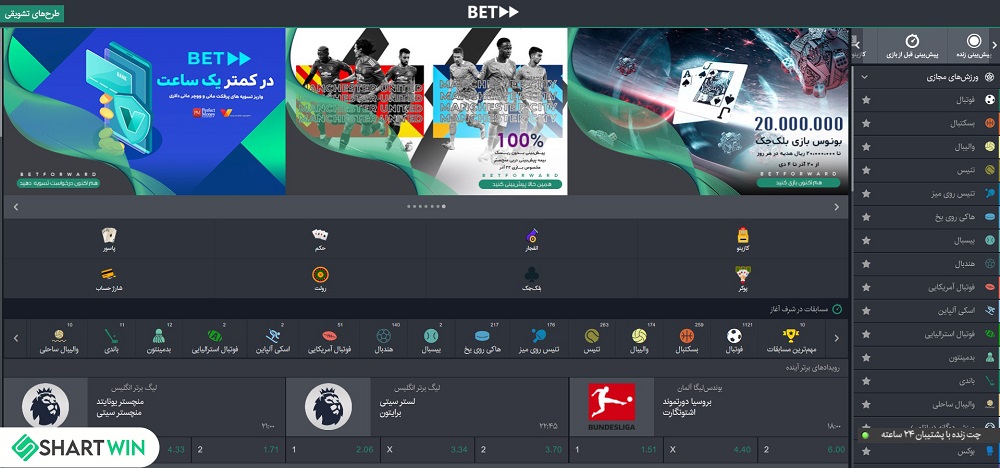Open فوتبال استرالیایی in the sidebar list
The image size is (1000, 468).
coord(927,334)
